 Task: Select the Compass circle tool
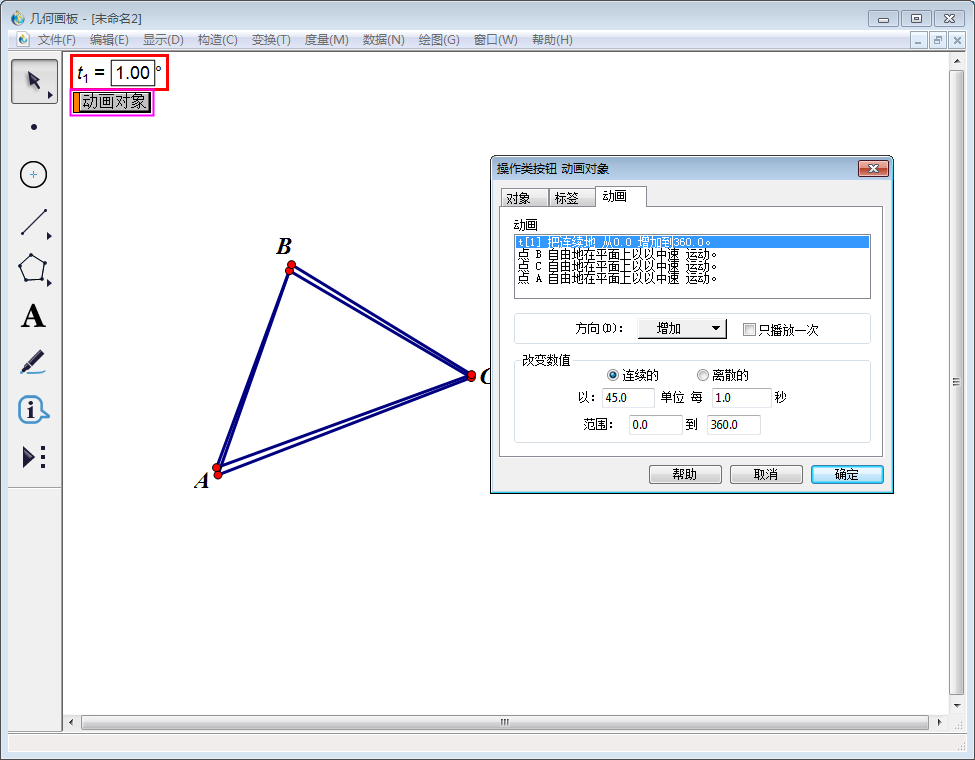[x=34, y=174]
